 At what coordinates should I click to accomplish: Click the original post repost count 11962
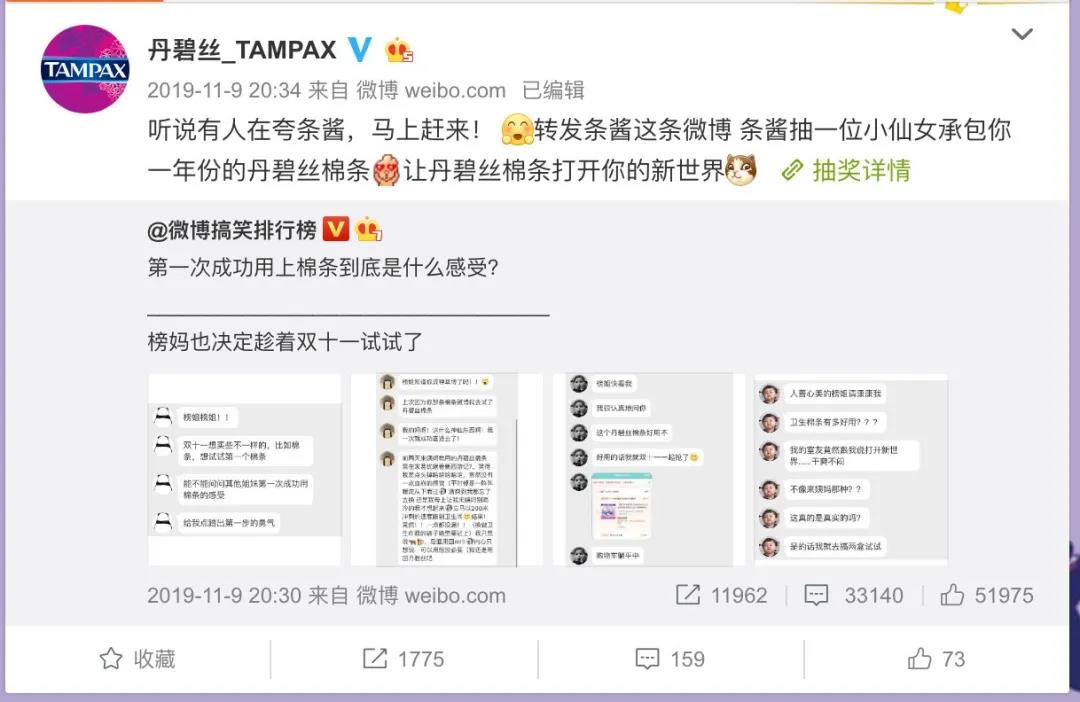721,595
